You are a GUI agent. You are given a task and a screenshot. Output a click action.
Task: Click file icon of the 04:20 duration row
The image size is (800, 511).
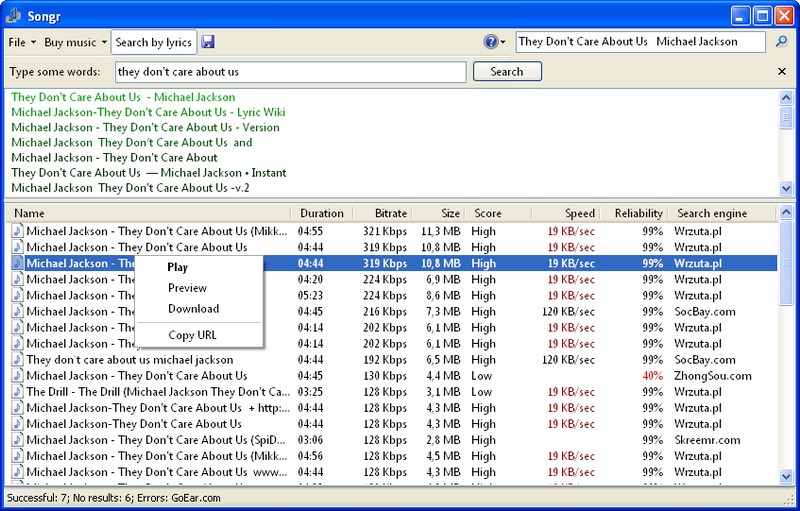[18, 279]
